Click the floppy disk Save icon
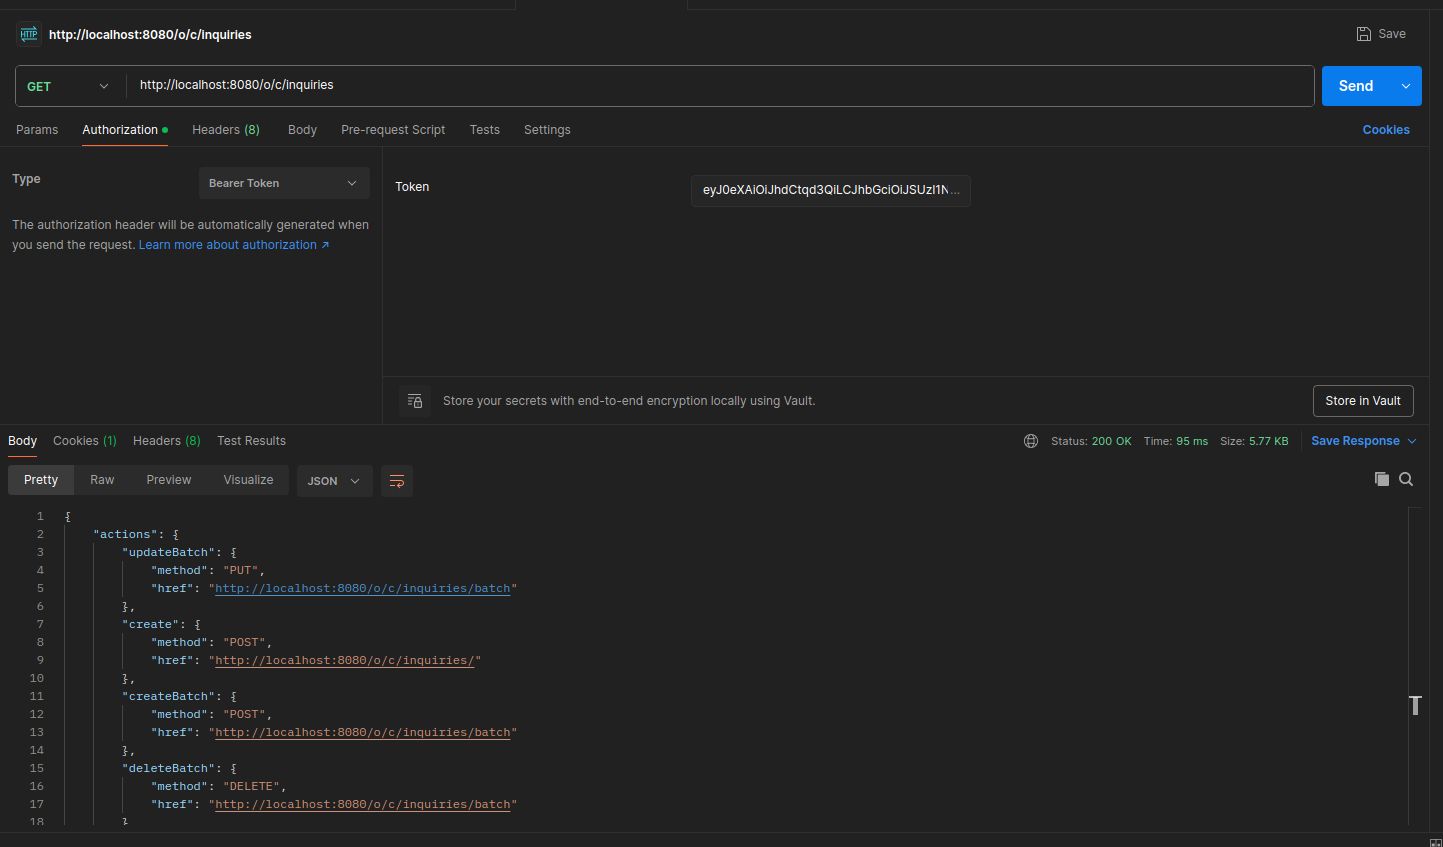Image resolution: width=1443 pixels, height=847 pixels. (1363, 34)
